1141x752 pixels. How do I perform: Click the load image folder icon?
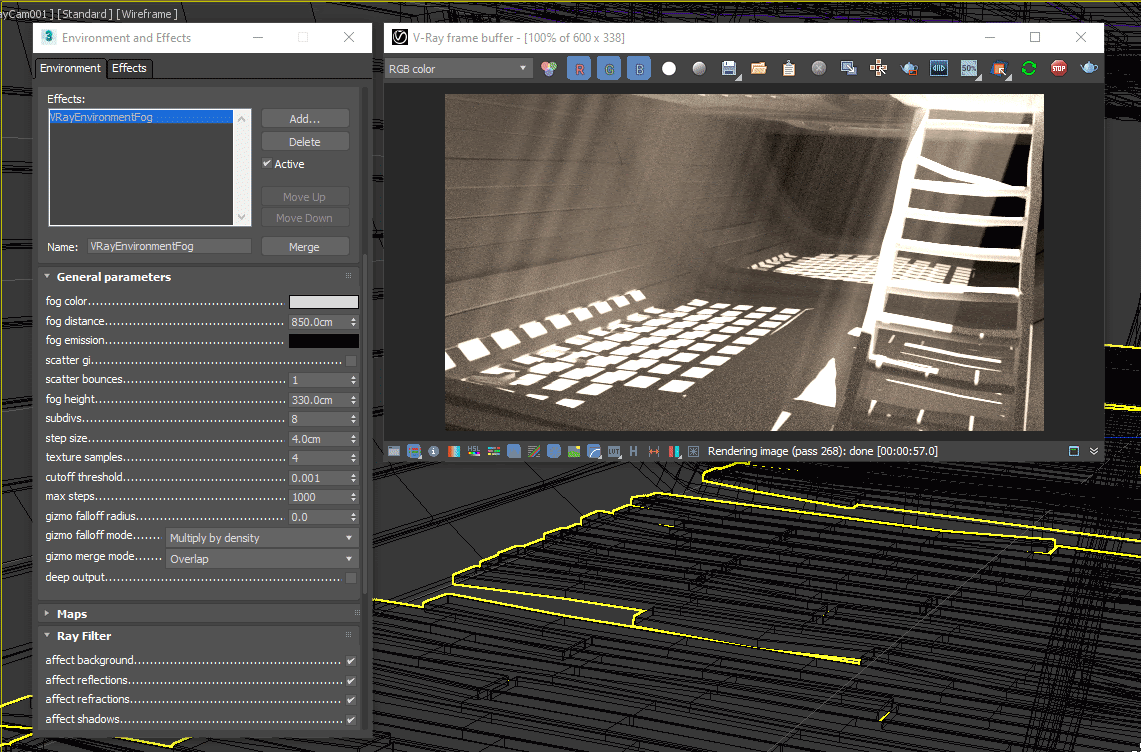[759, 68]
